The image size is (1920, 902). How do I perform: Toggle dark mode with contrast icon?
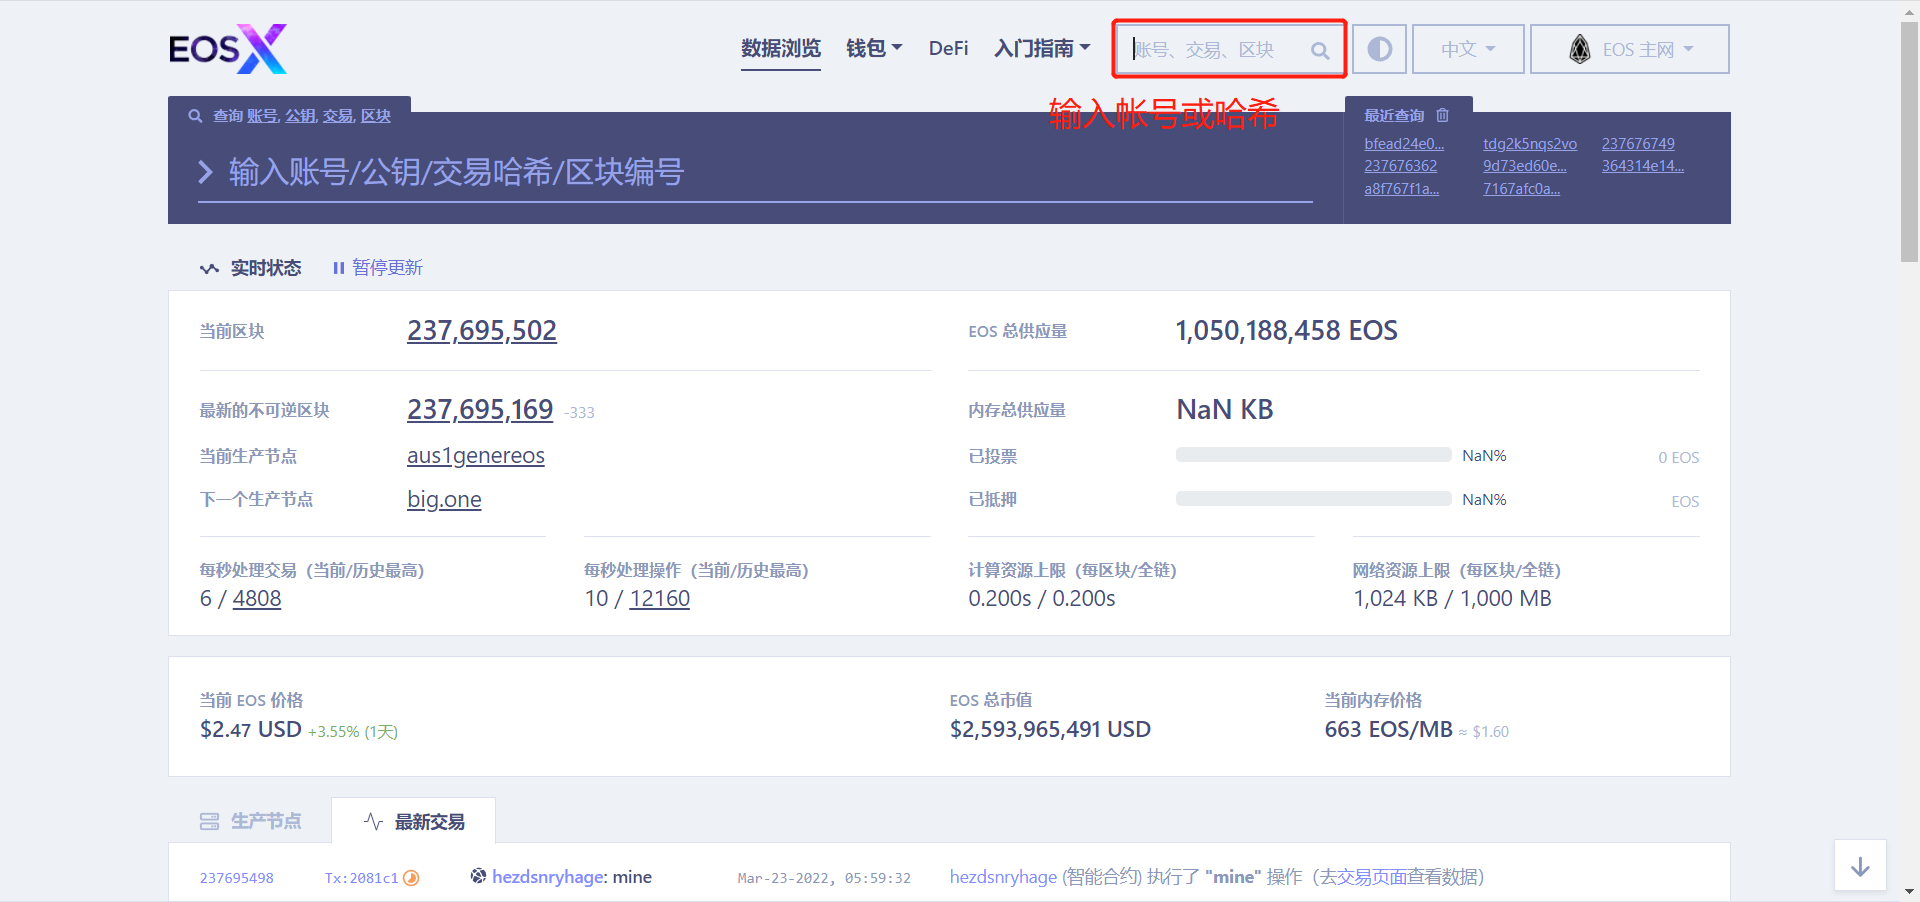pos(1379,49)
